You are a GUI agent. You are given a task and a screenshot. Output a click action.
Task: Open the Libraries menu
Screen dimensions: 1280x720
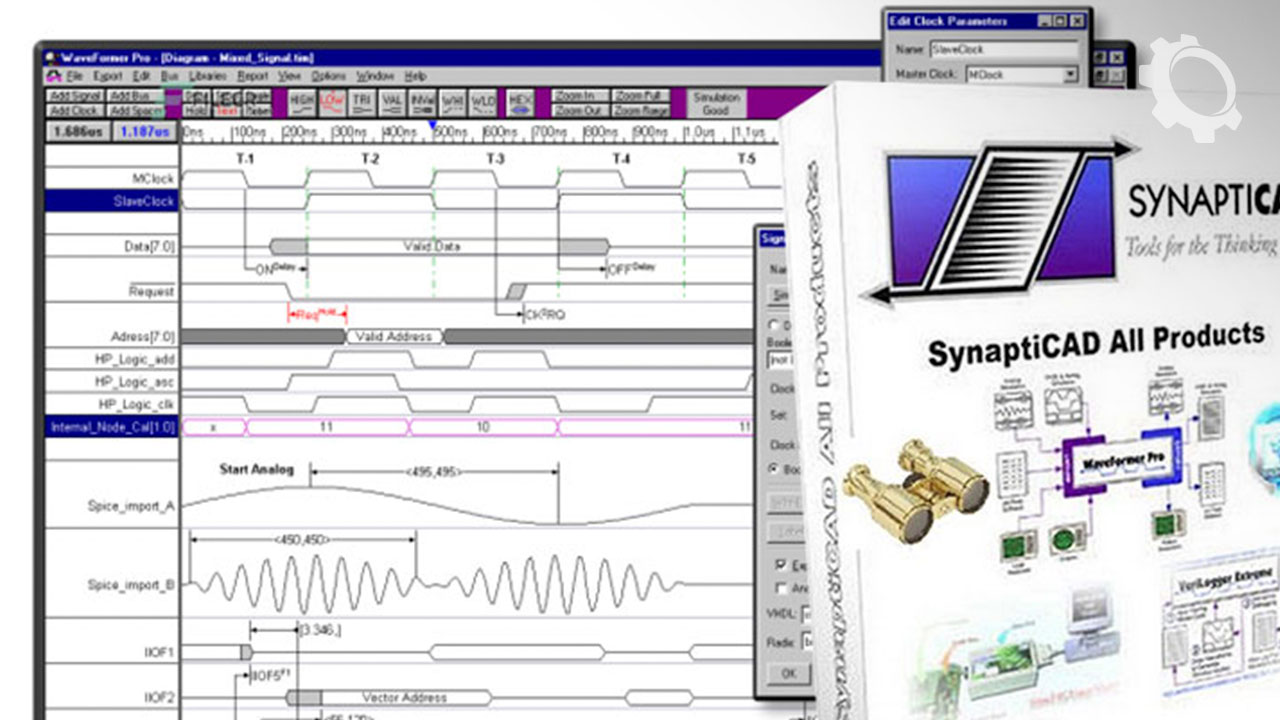pos(207,76)
